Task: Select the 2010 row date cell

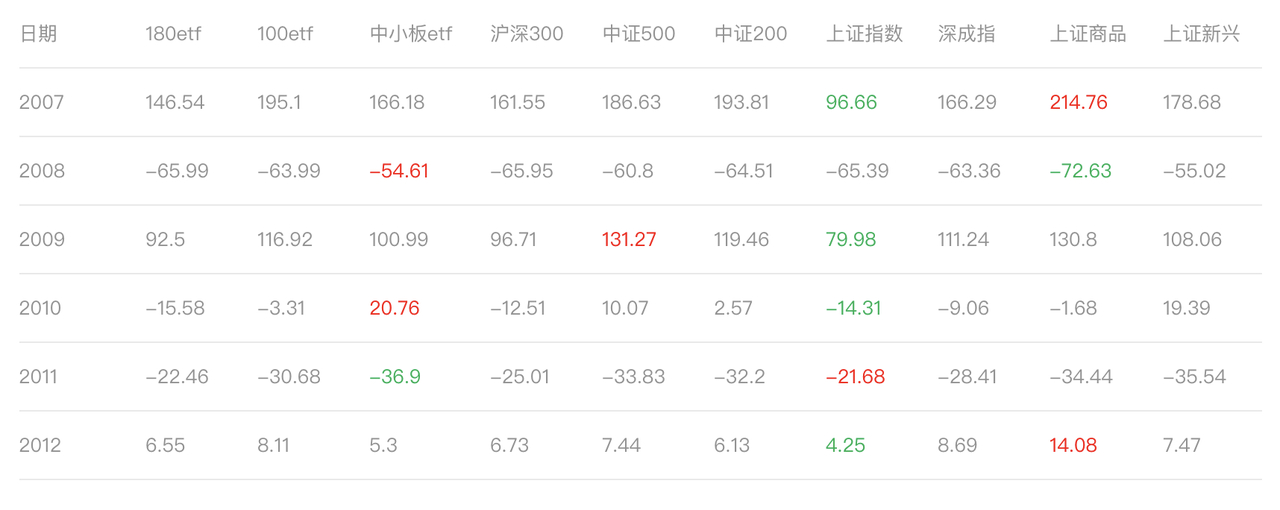Action: tap(41, 308)
